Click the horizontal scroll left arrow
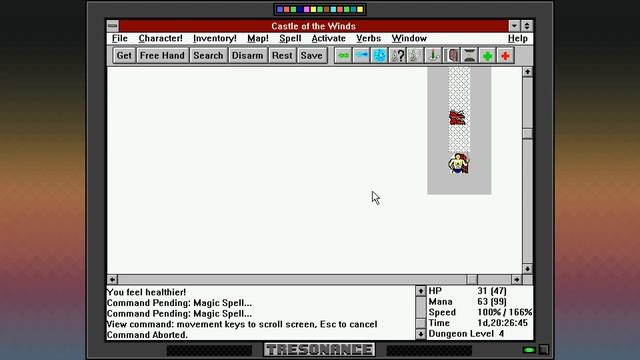The height and width of the screenshot is (360, 640). pos(112,280)
